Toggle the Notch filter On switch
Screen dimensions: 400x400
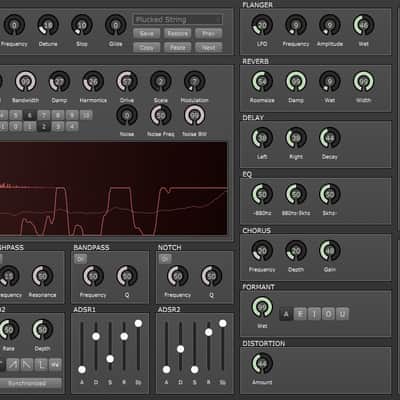pos(165,259)
